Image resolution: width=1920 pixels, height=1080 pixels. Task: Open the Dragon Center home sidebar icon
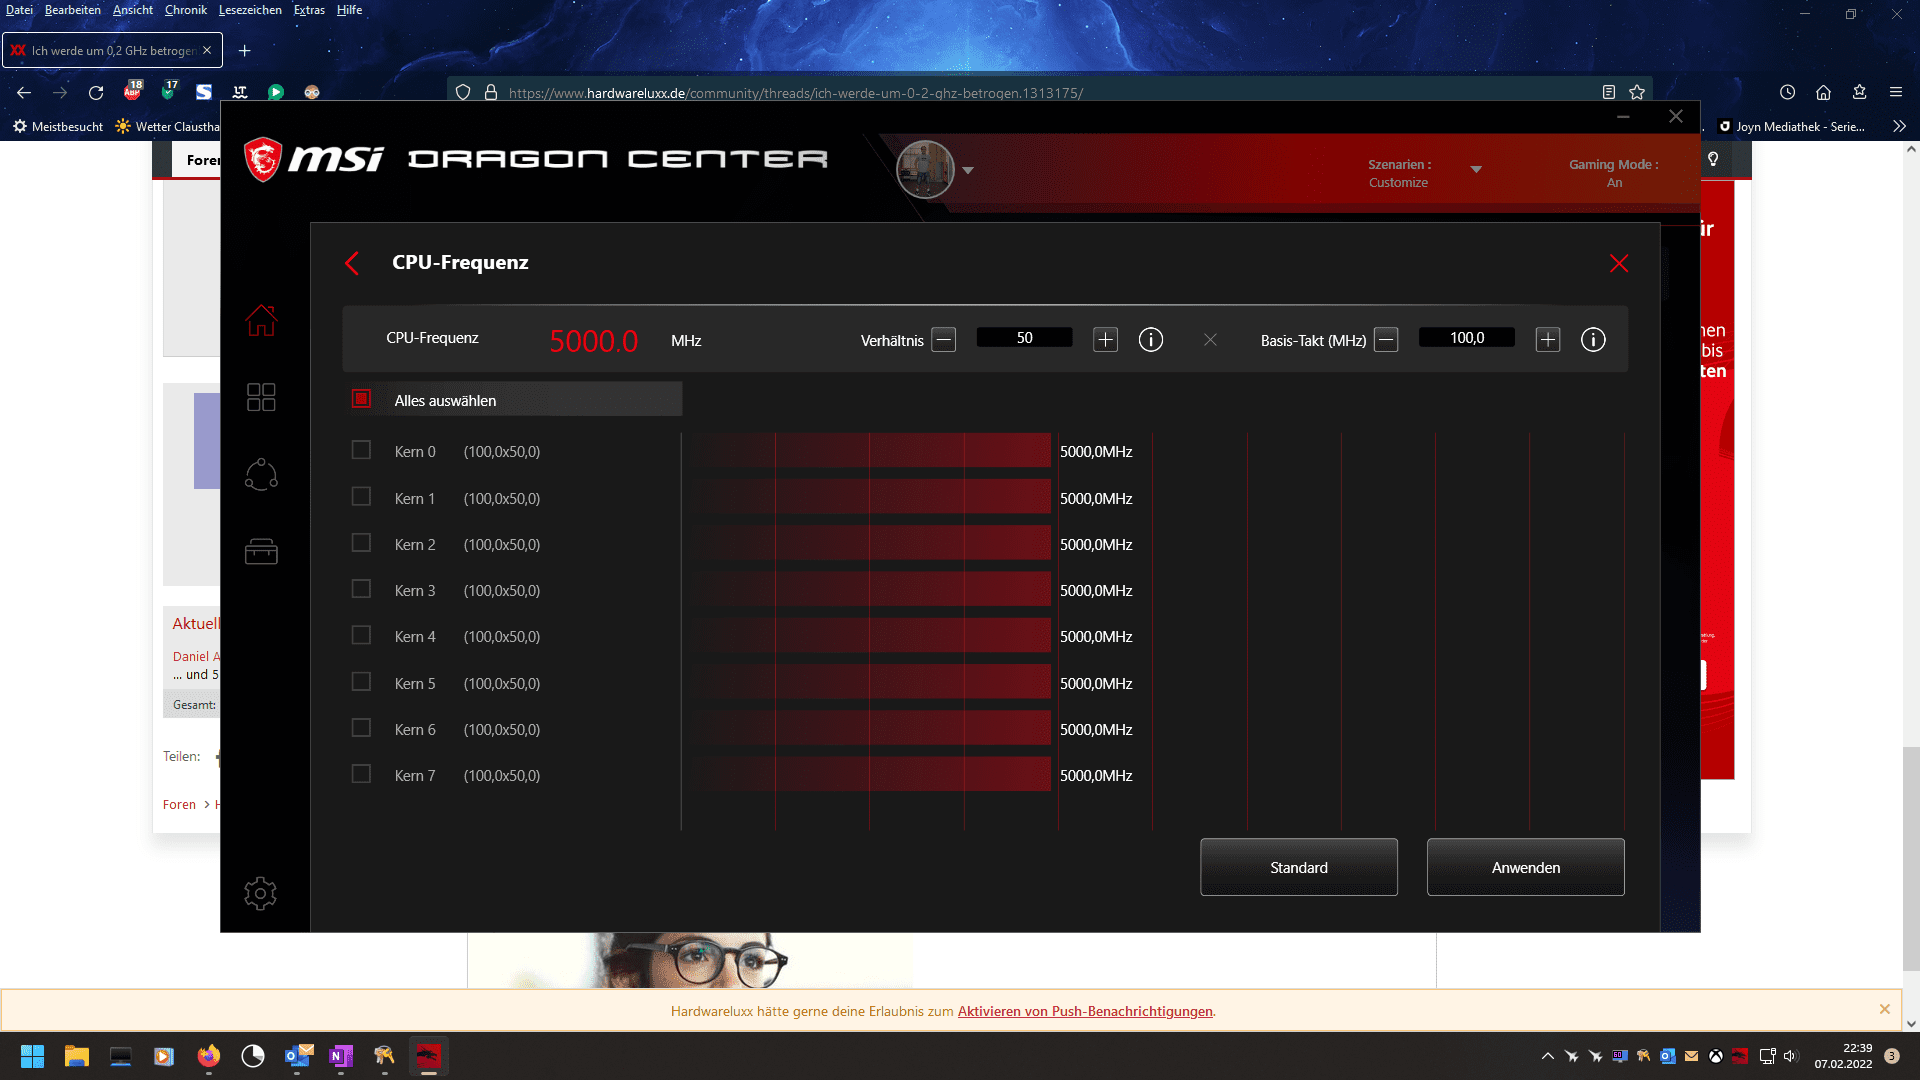click(261, 320)
